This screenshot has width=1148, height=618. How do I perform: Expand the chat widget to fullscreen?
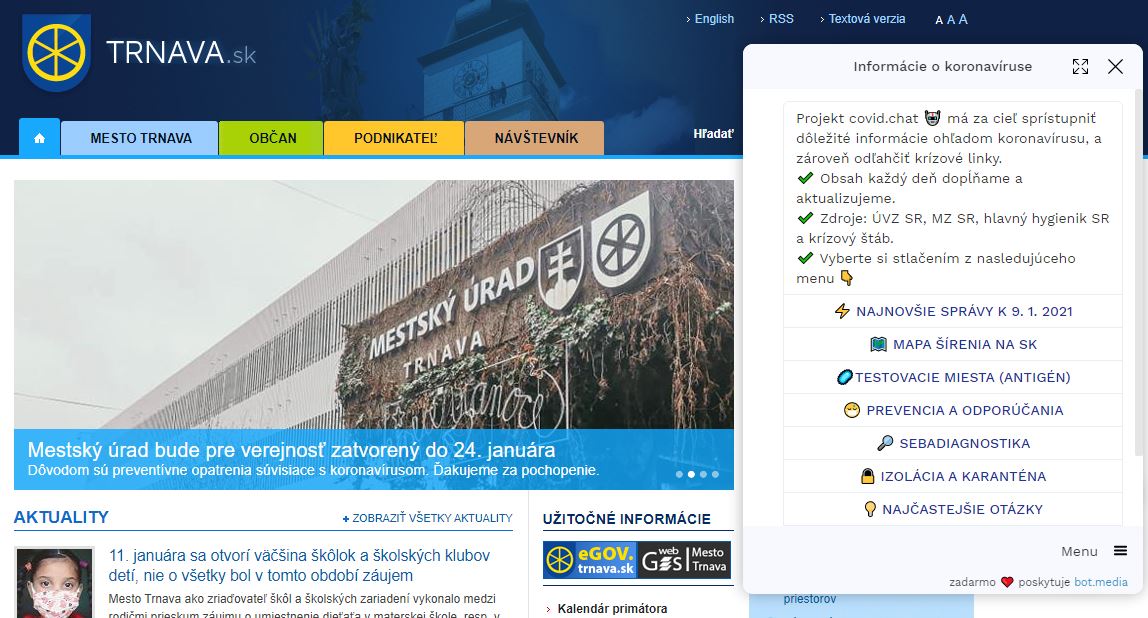pyautogui.click(x=1080, y=66)
